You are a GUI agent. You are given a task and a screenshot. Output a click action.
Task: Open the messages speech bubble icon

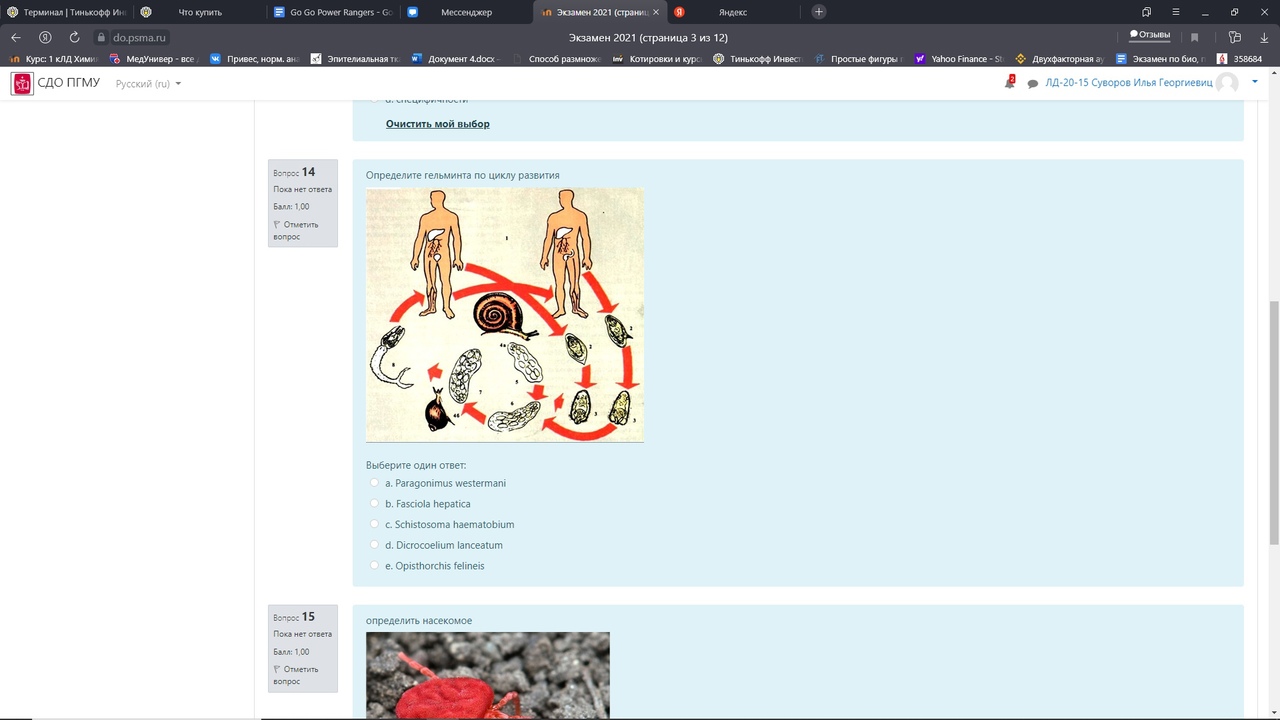point(1033,84)
